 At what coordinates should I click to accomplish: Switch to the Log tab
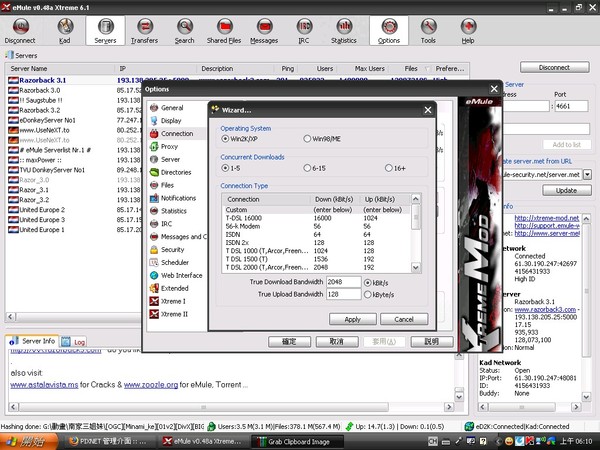coord(74,342)
